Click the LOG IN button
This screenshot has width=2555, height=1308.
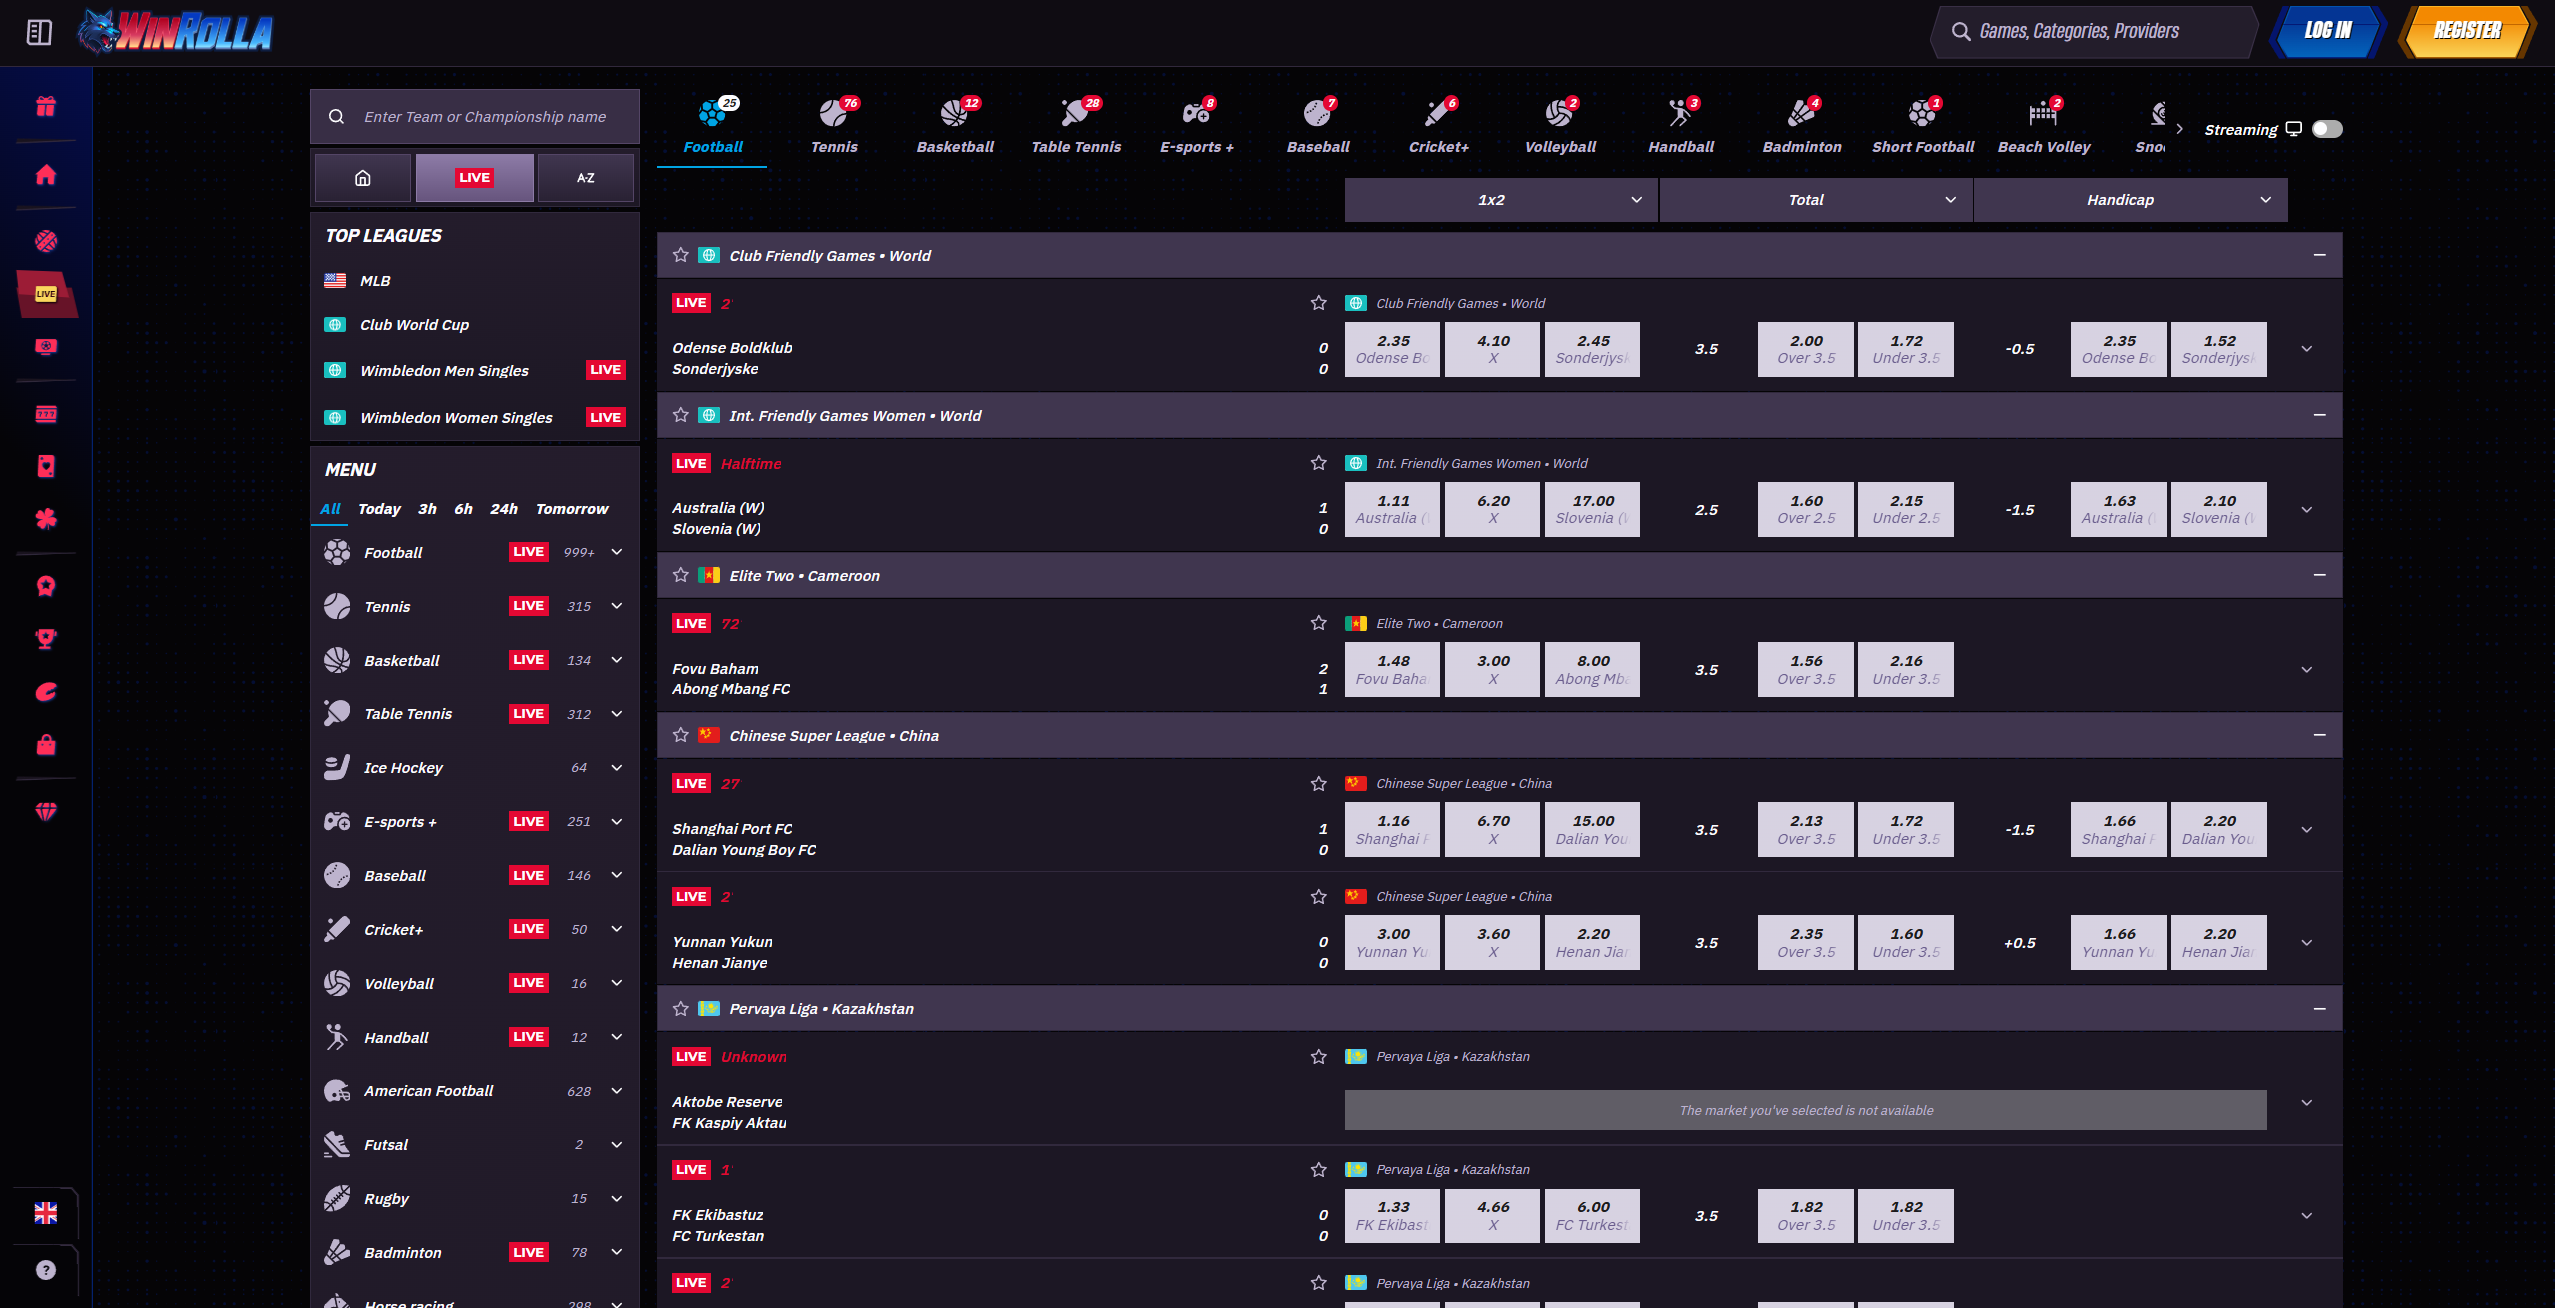[2328, 31]
